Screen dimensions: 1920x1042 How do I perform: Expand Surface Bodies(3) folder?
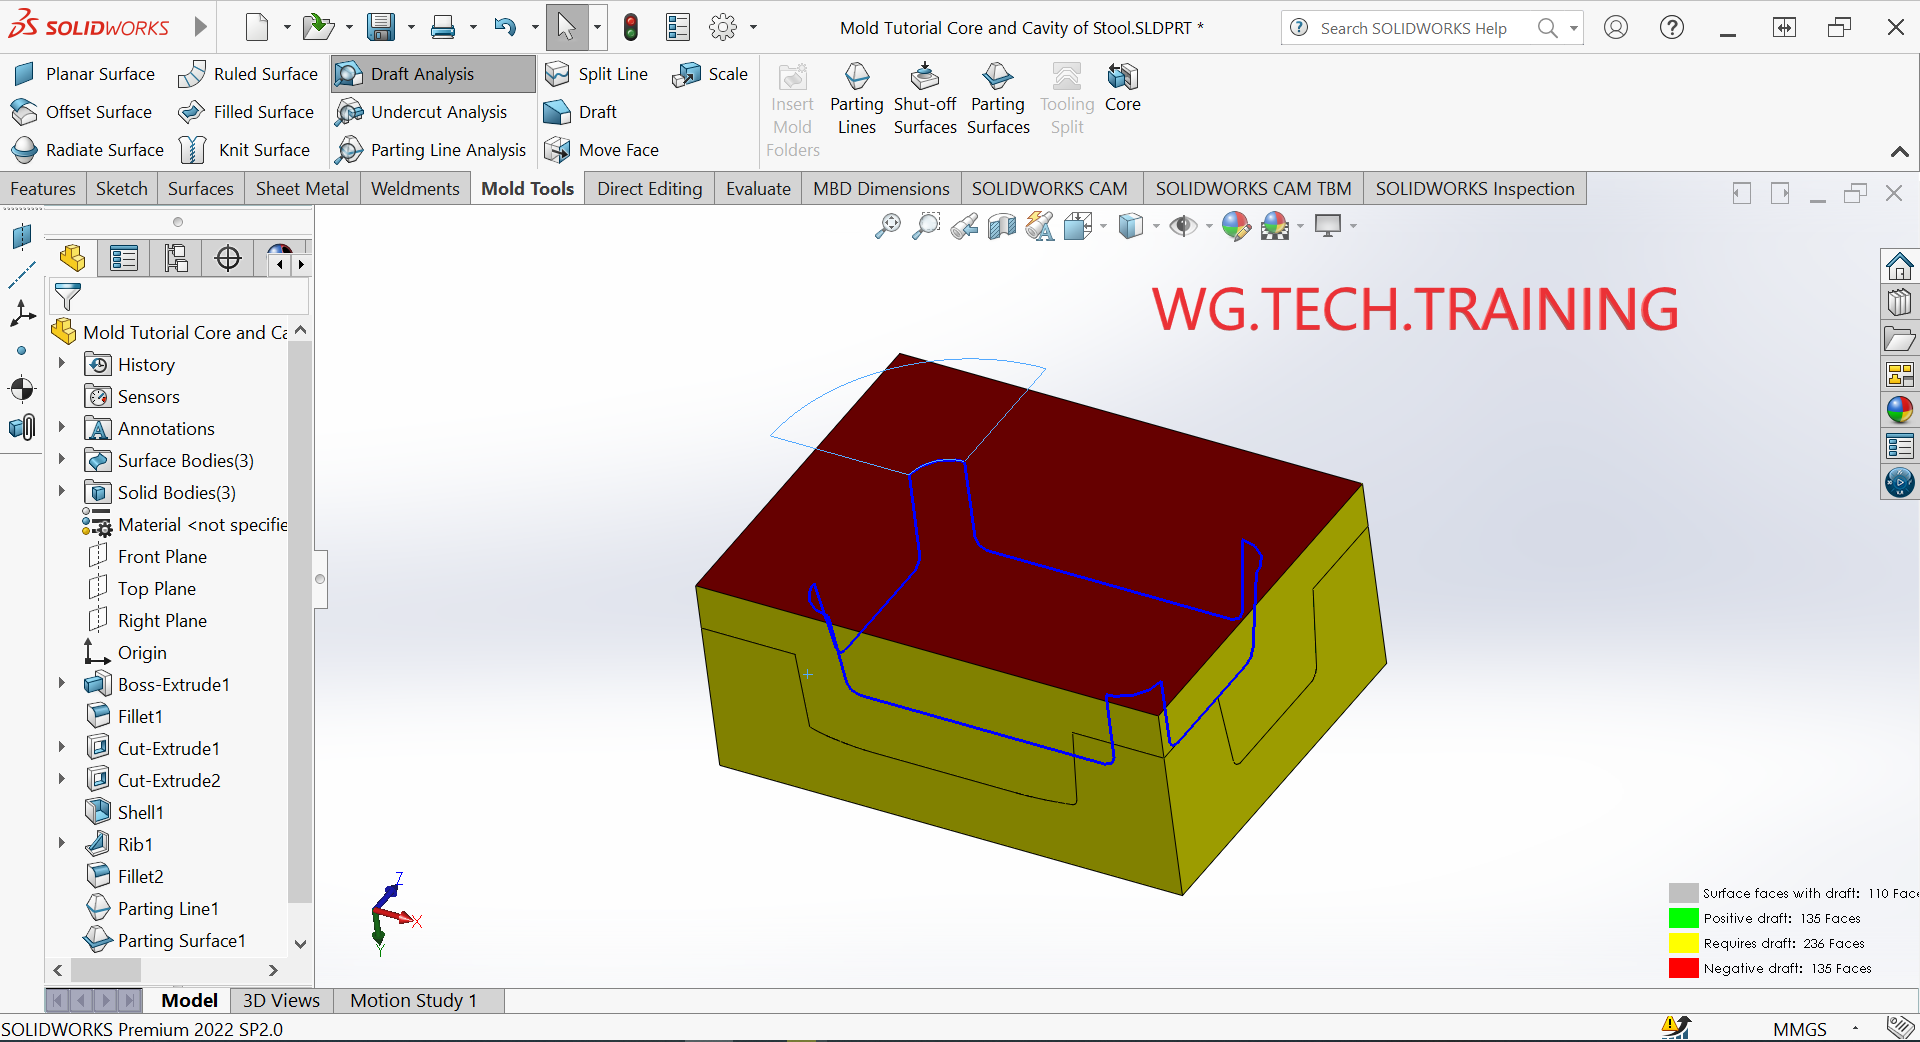62,460
